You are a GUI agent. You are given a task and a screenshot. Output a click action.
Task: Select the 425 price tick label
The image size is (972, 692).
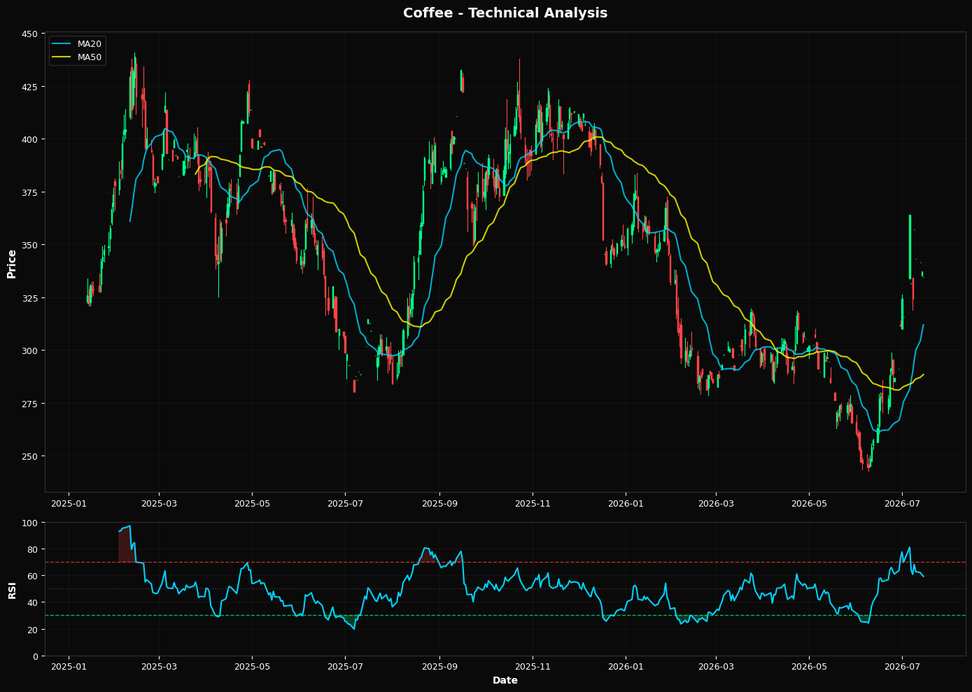30,86
